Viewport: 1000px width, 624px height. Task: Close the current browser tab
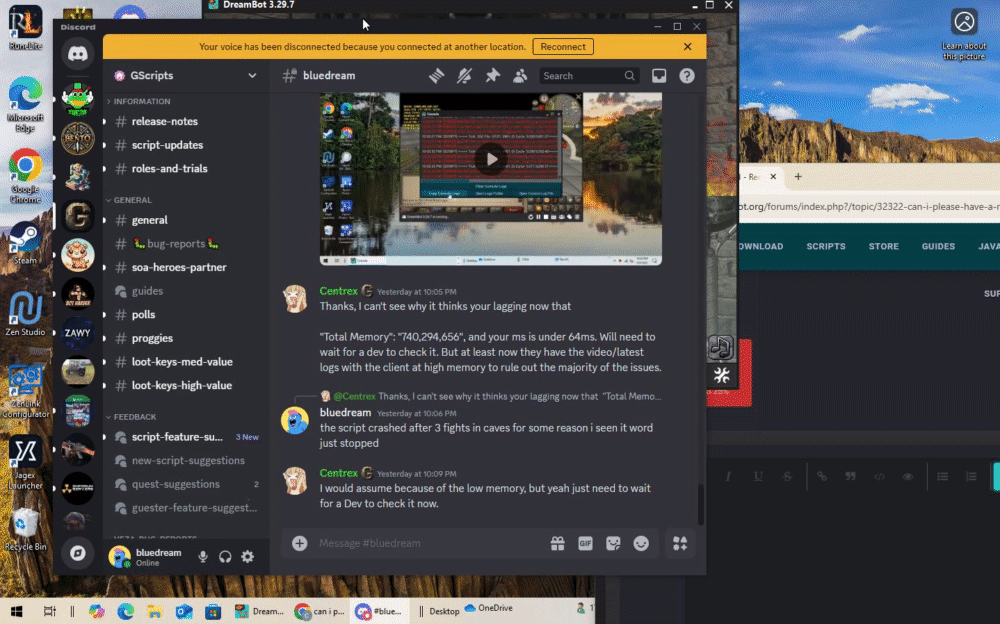click(x=773, y=177)
